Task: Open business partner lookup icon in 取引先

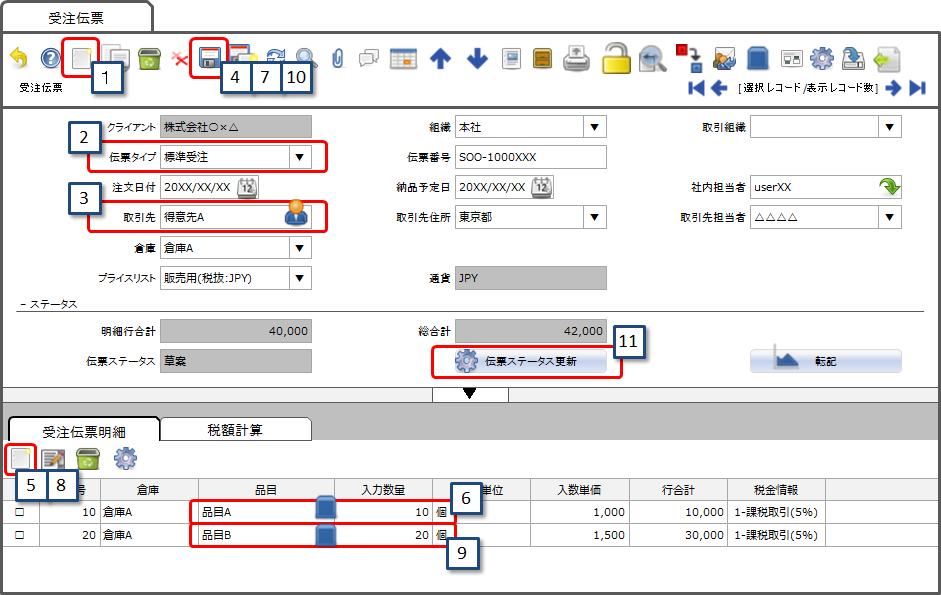Action: [296, 214]
